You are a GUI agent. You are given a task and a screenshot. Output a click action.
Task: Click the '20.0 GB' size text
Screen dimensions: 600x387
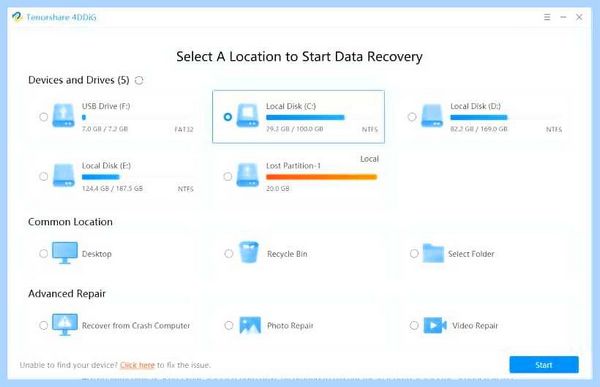(x=278, y=188)
